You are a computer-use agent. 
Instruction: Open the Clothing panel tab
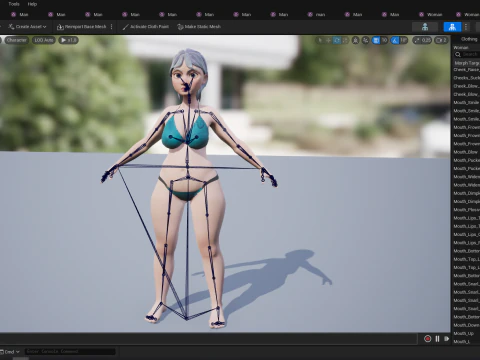(469, 39)
